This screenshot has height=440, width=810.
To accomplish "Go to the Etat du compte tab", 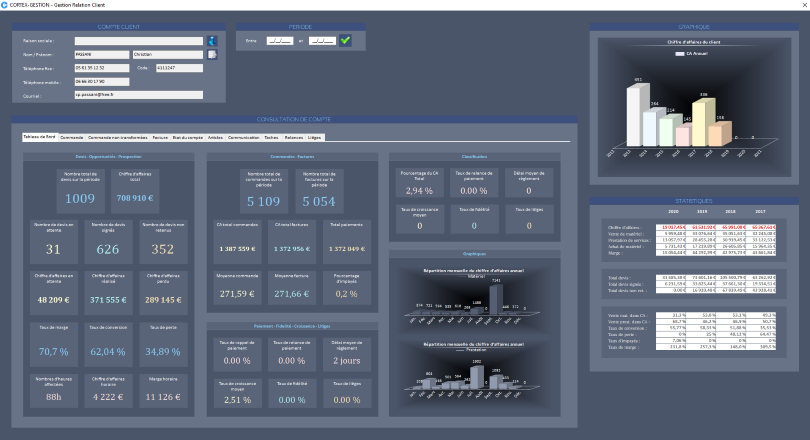I will [188, 137].
